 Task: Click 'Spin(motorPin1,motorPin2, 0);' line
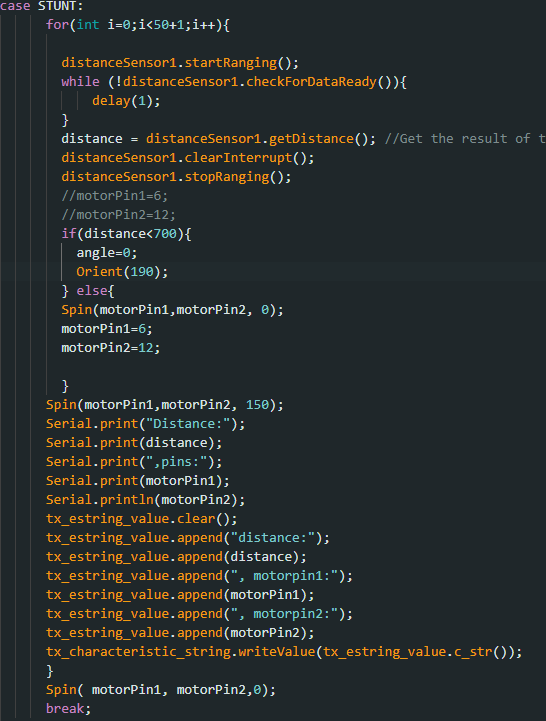pos(172,309)
